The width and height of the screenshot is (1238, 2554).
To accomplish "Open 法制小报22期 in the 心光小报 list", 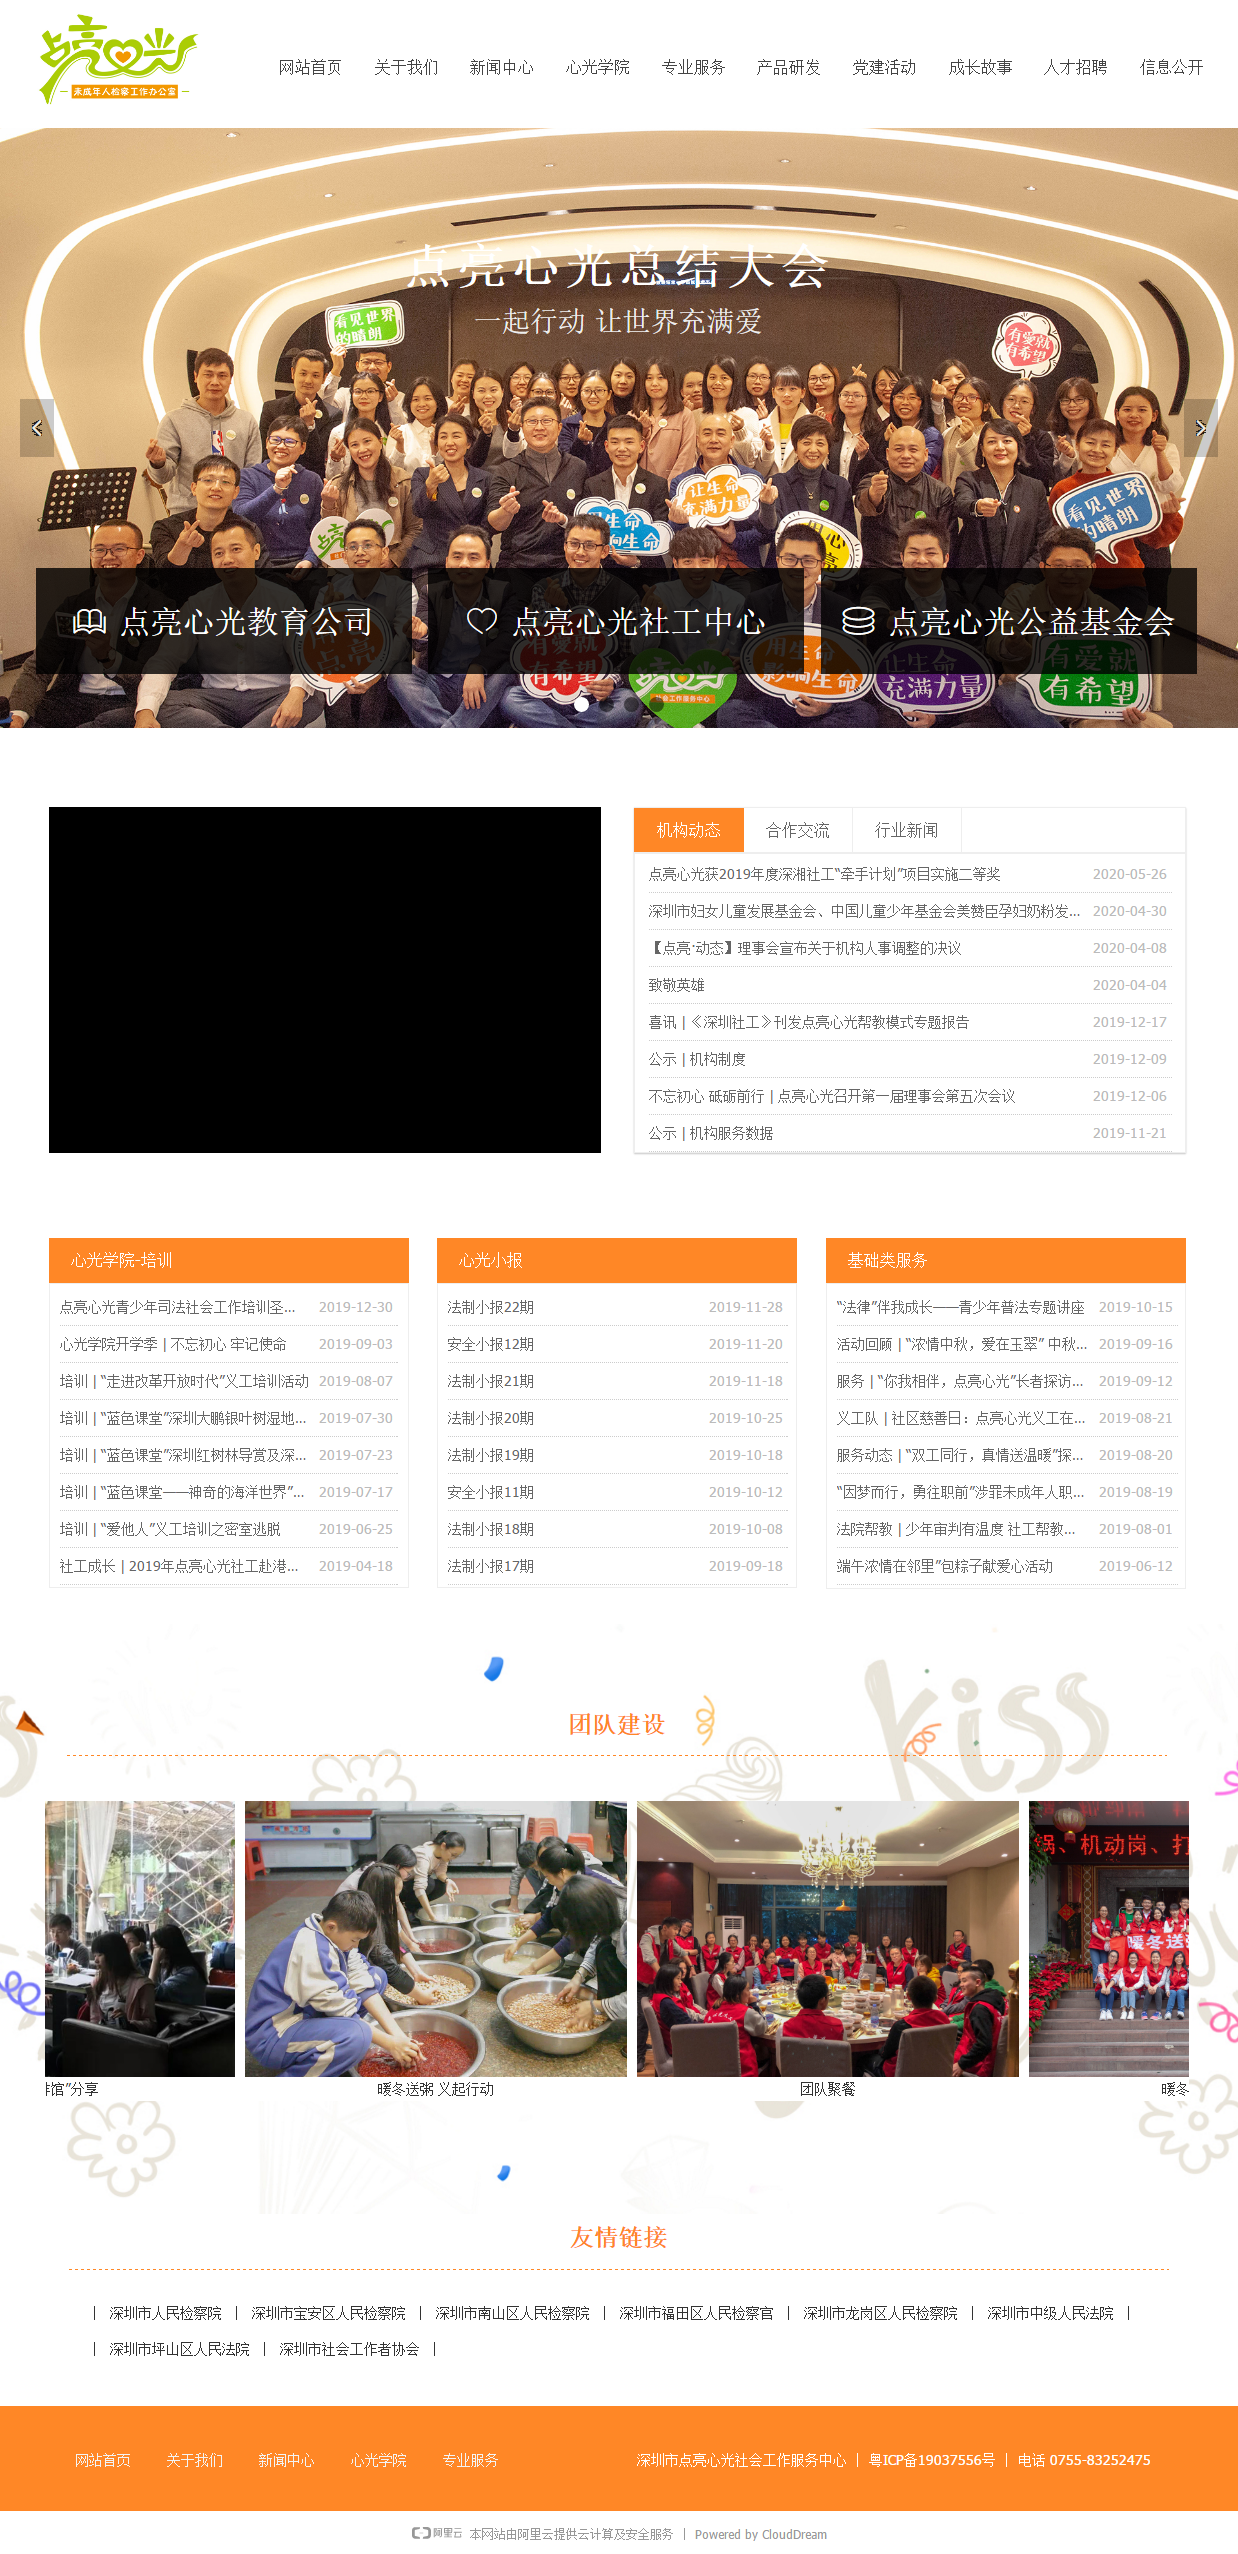I will click(490, 1307).
